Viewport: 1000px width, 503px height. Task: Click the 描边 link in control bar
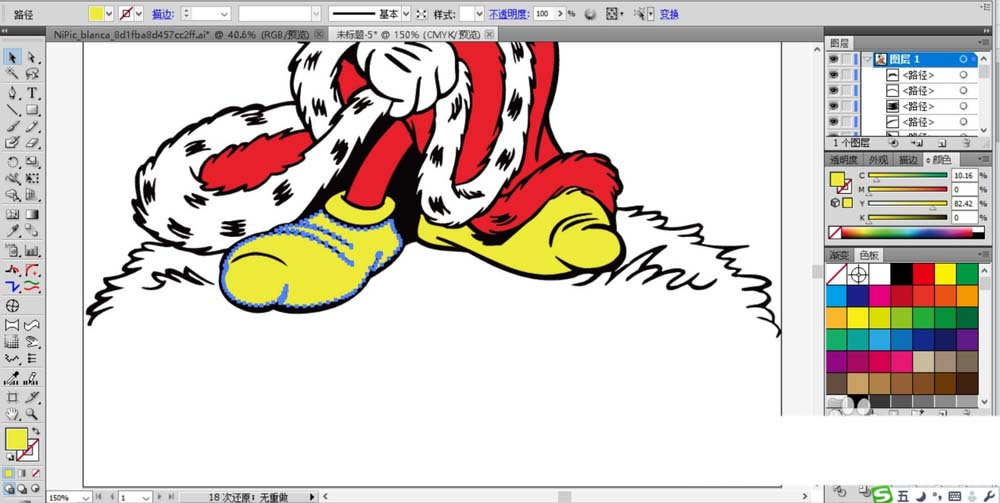coord(162,14)
